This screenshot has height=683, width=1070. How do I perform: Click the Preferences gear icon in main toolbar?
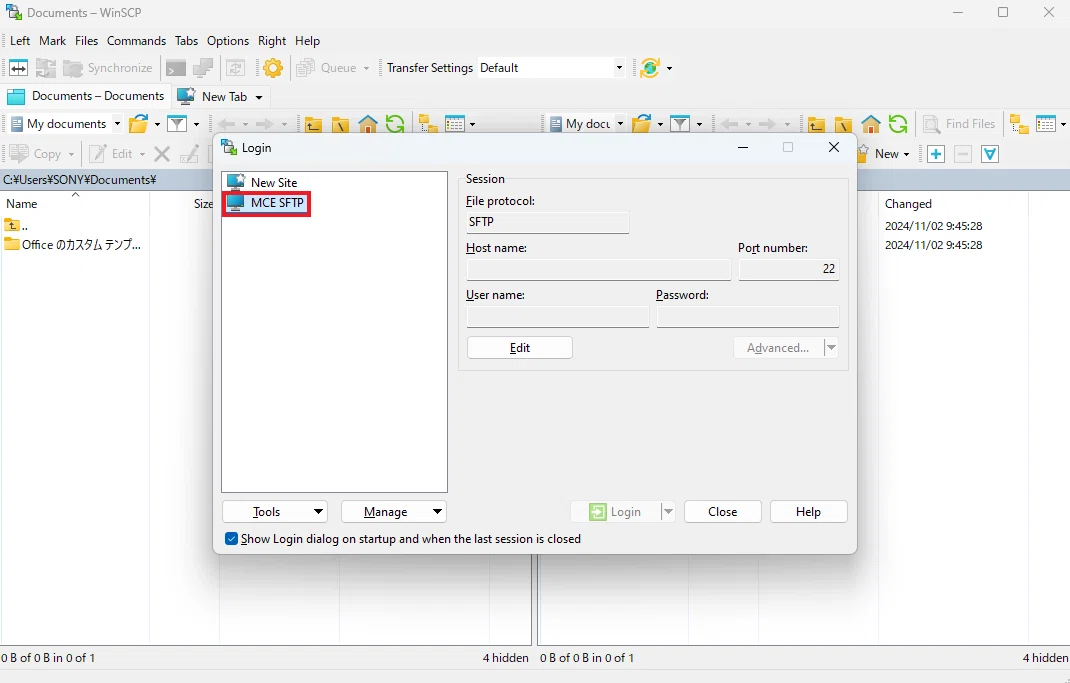[273, 68]
